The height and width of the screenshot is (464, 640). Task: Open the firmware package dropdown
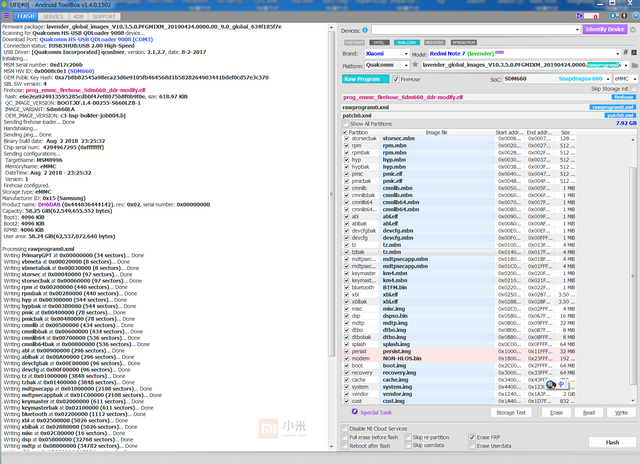click(626, 65)
